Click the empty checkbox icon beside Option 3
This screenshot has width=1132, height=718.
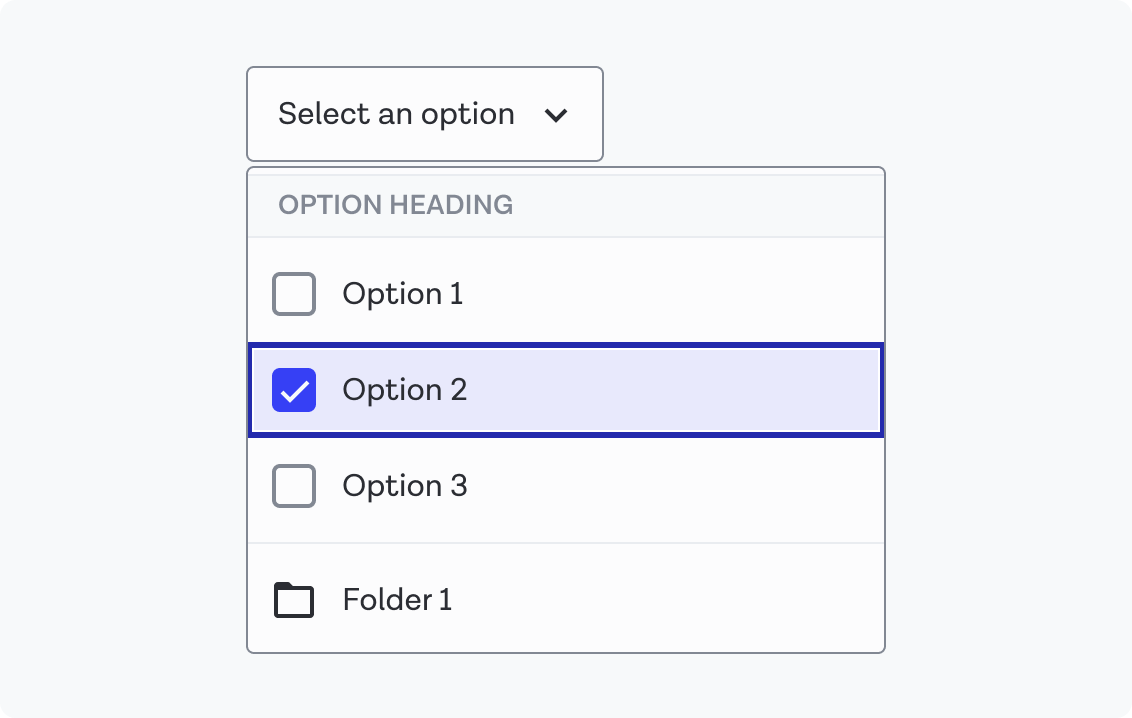click(x=294, y=486)
